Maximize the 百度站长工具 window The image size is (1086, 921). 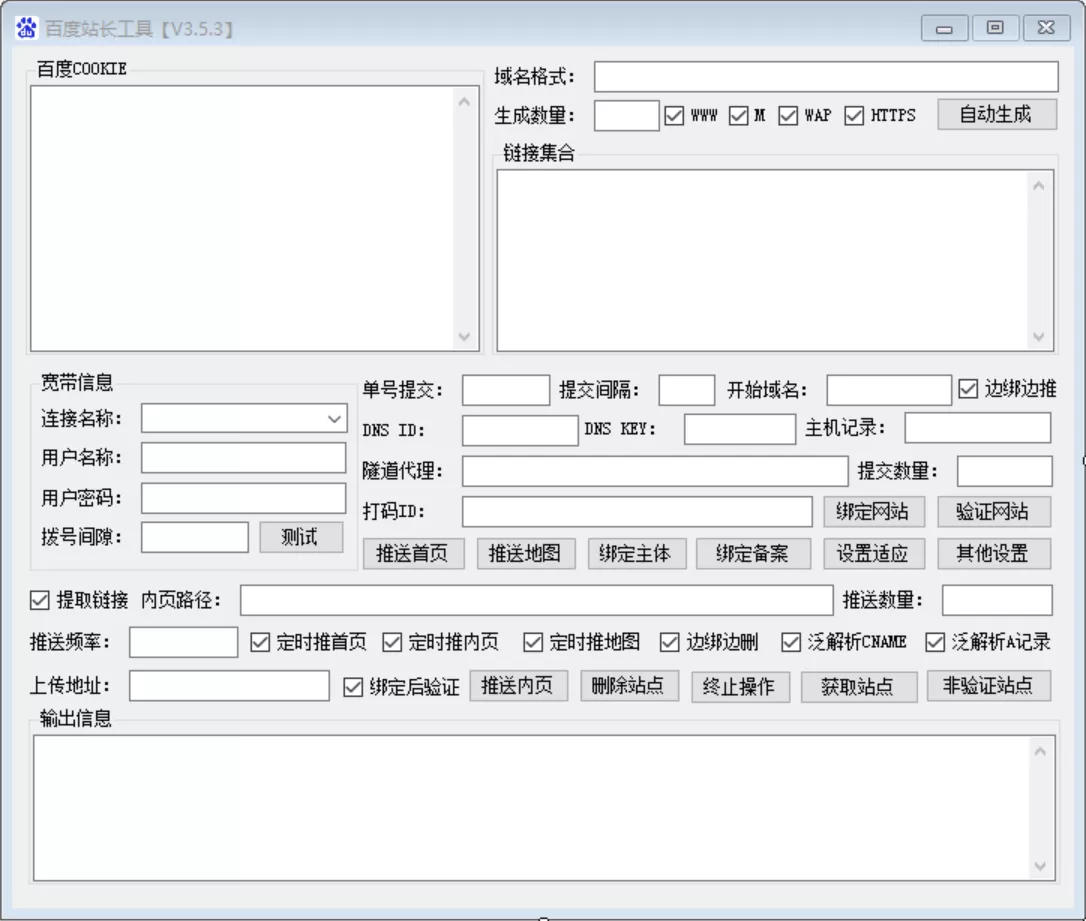(995, 28)
